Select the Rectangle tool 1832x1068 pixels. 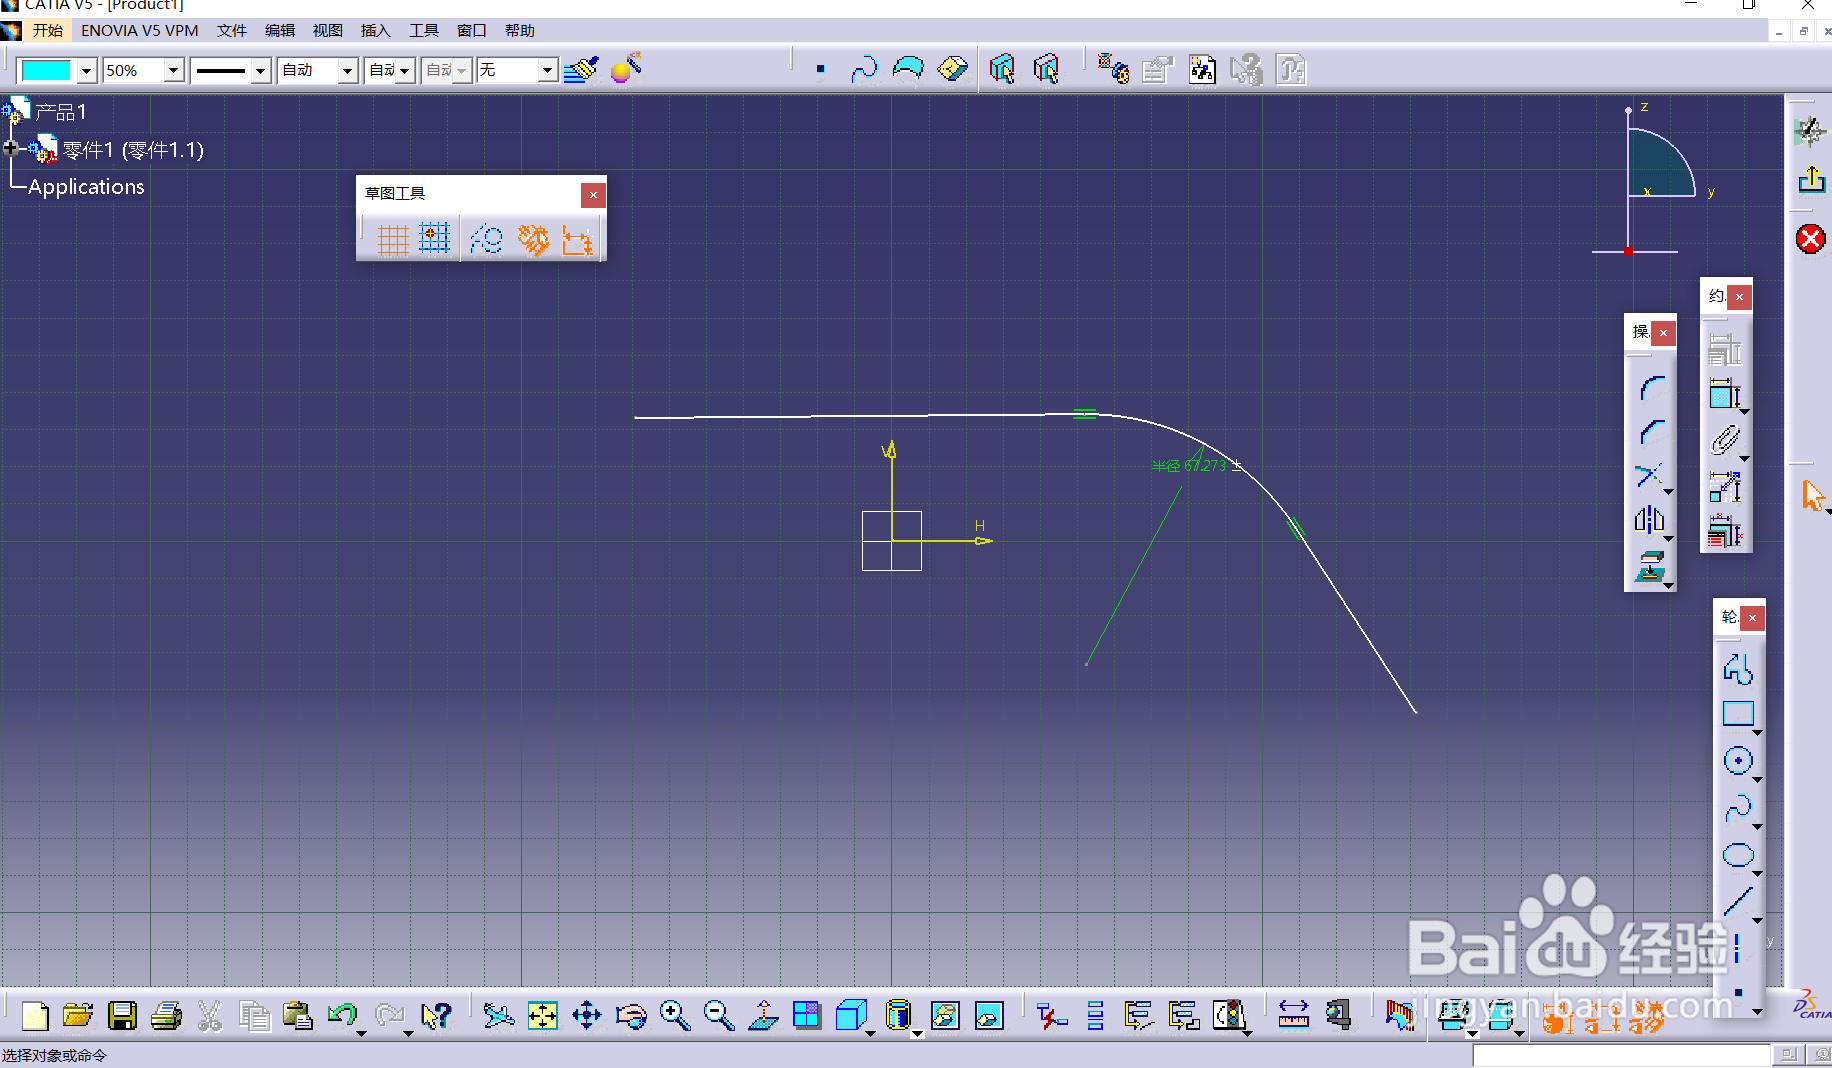1738,714
